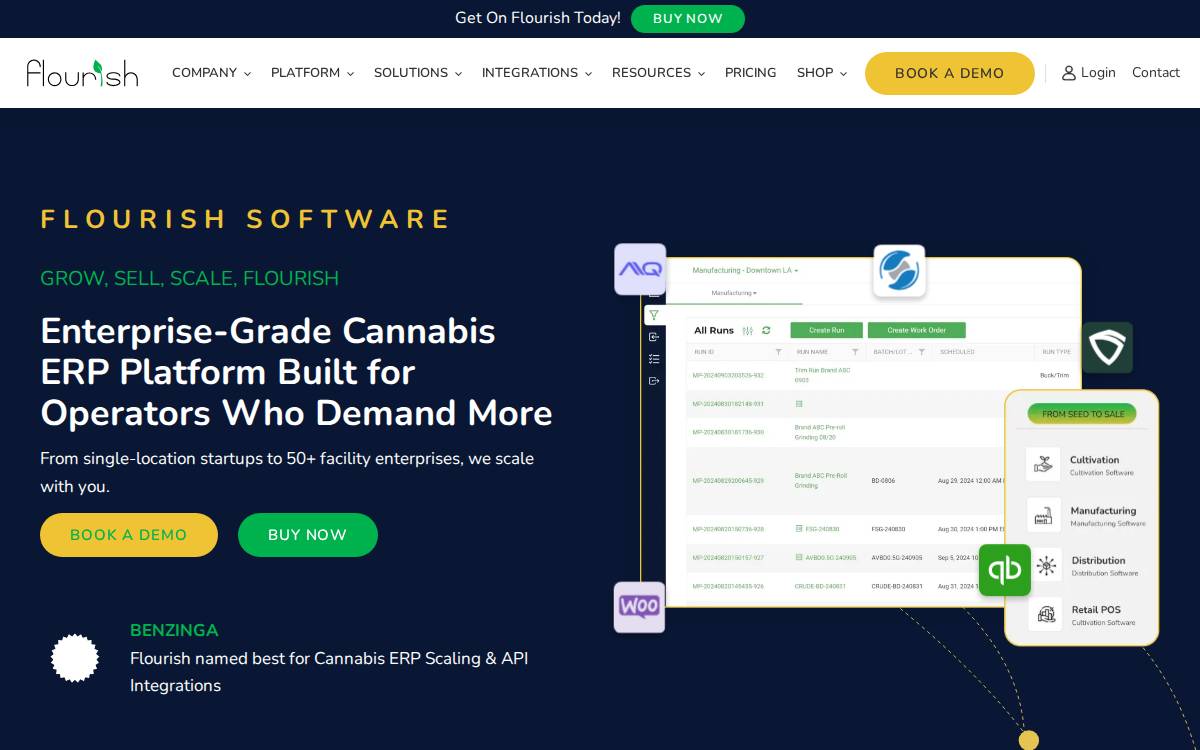The height and width of the screenshot is (750, 1200).
Task: Click the list icon beside AVB00.5G-240905 run name
Action: tap(799, 557)
